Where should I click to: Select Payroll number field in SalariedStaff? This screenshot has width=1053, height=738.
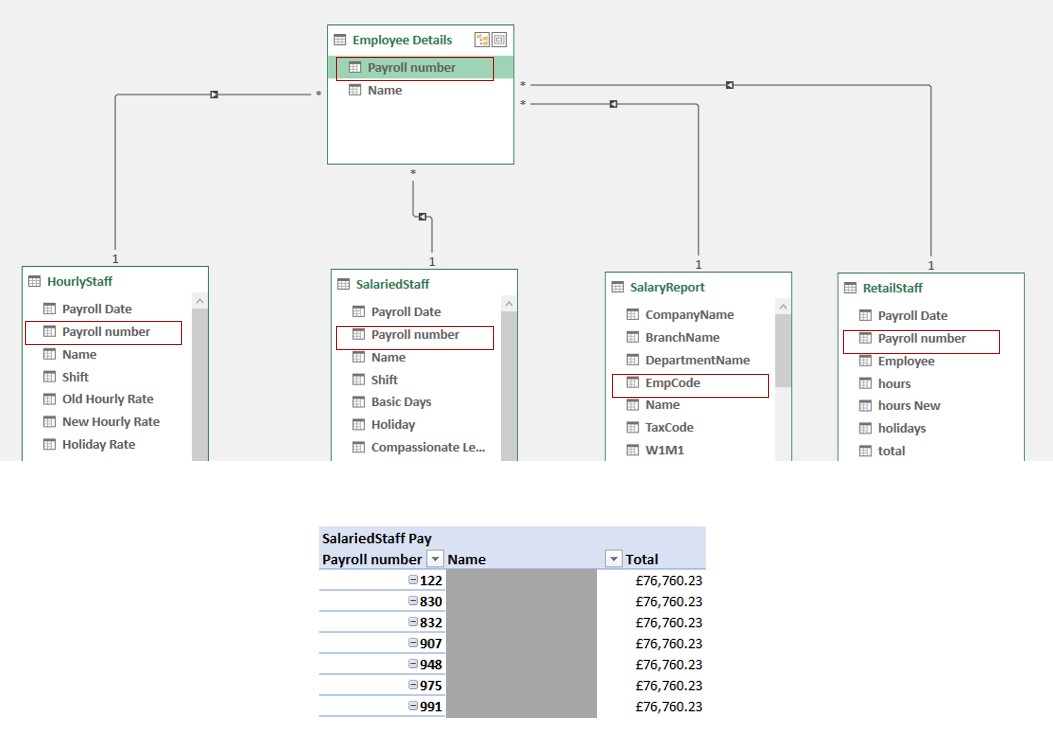pos(415,334)
